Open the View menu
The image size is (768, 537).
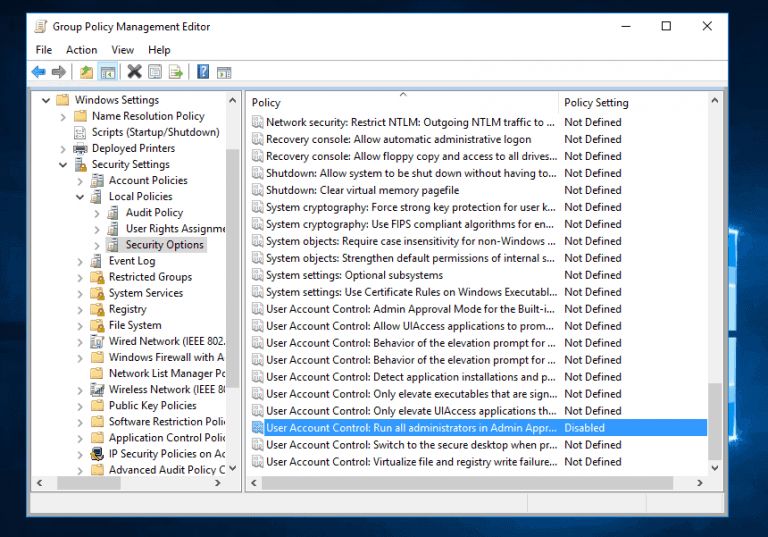[x=122, y=50]
